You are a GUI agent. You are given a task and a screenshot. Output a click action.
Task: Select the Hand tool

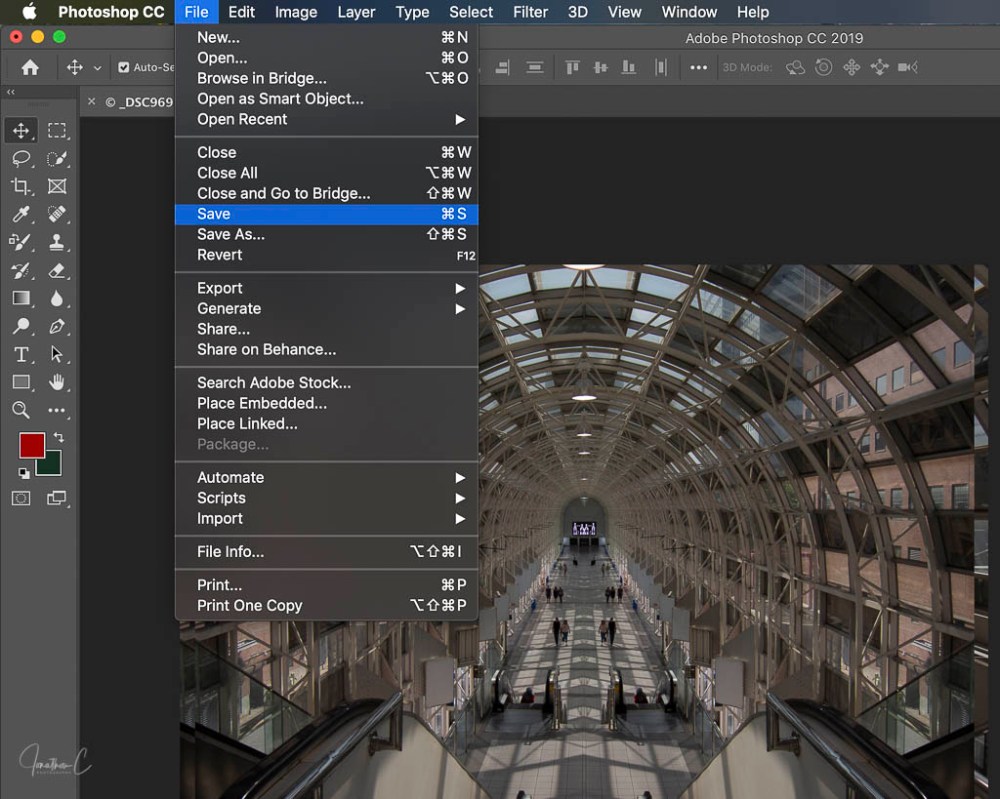(56, 382)
